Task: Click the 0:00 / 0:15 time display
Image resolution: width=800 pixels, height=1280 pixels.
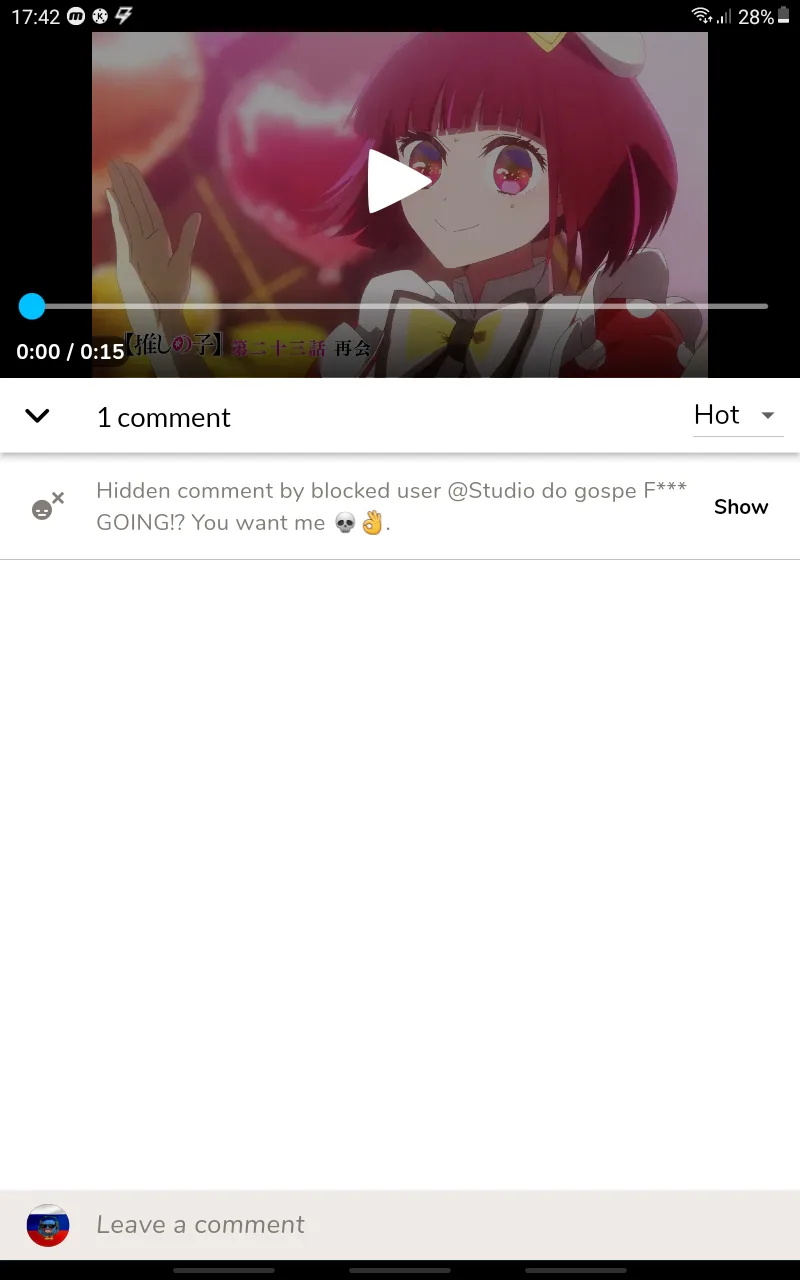Action: 70,351
